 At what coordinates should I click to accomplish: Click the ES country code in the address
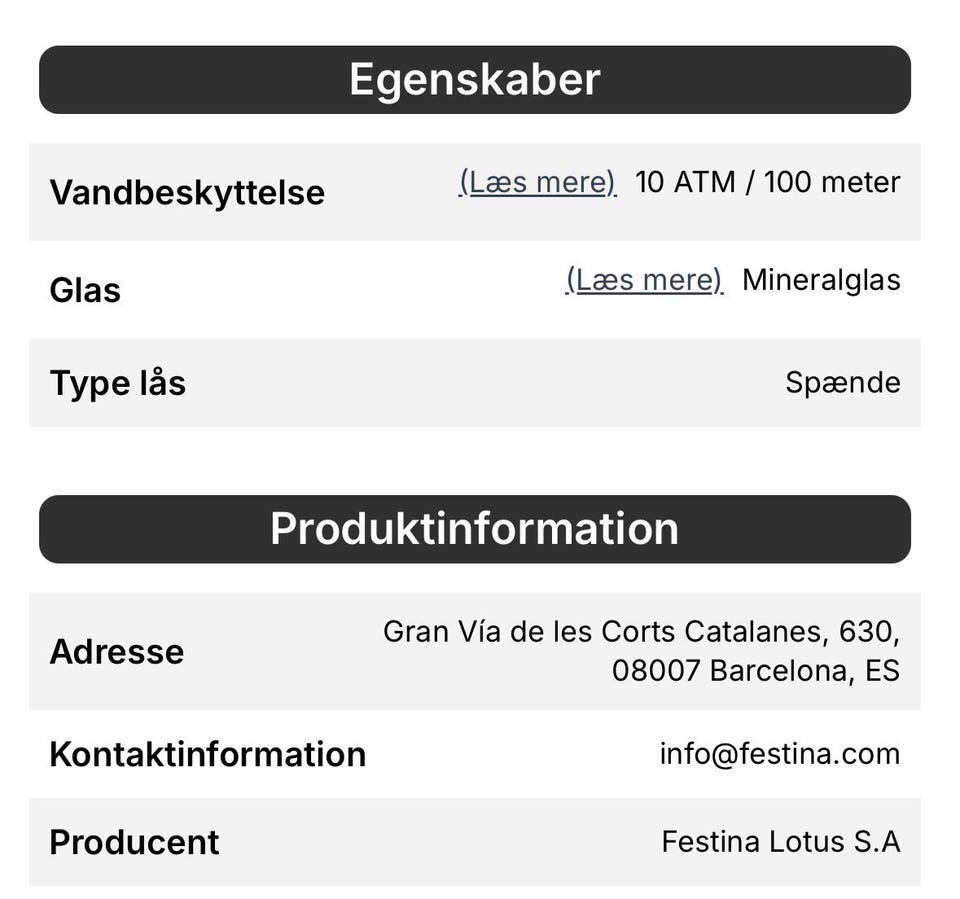pyautogui.click(x=883, y=671)
